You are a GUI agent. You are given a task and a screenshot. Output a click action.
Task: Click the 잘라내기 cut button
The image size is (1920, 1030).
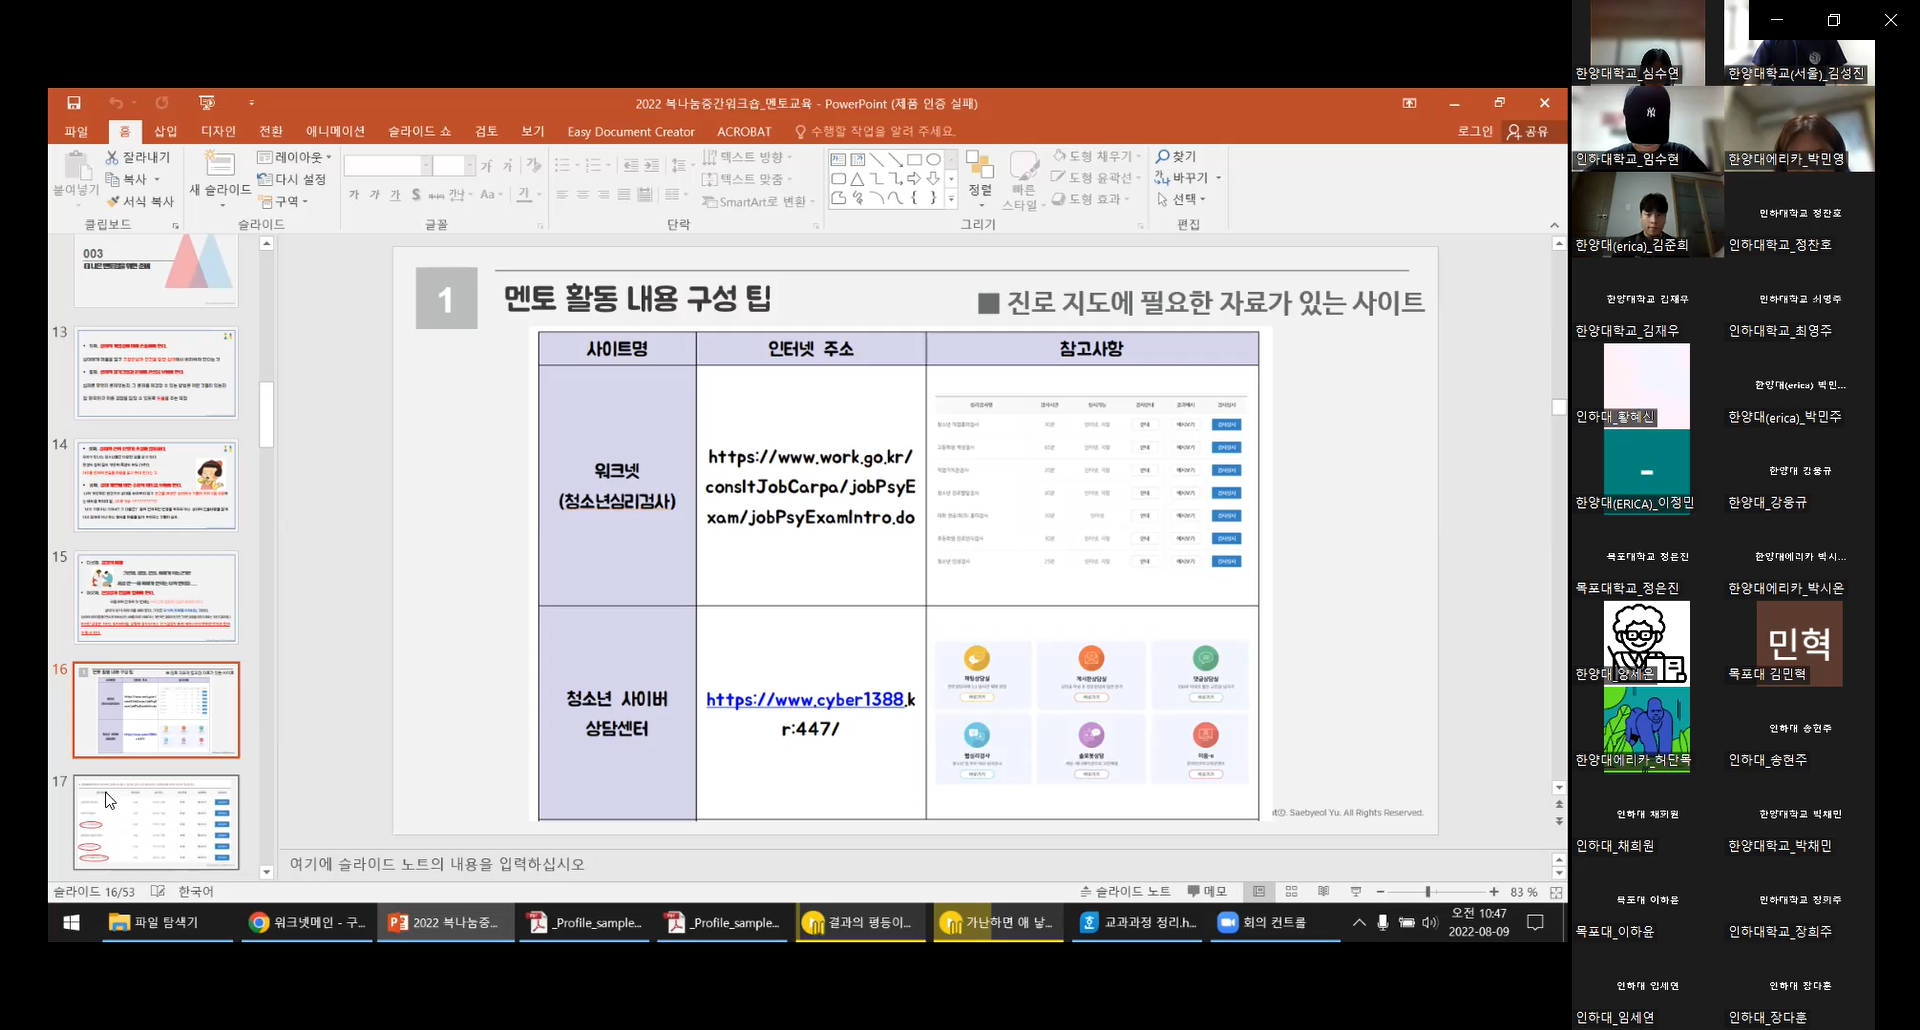click(x=138, y=157)
